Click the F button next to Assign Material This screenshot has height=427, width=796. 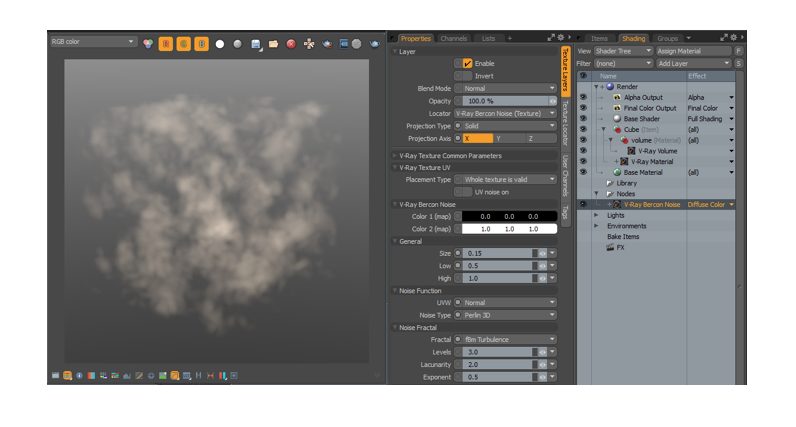coord(739,51)
